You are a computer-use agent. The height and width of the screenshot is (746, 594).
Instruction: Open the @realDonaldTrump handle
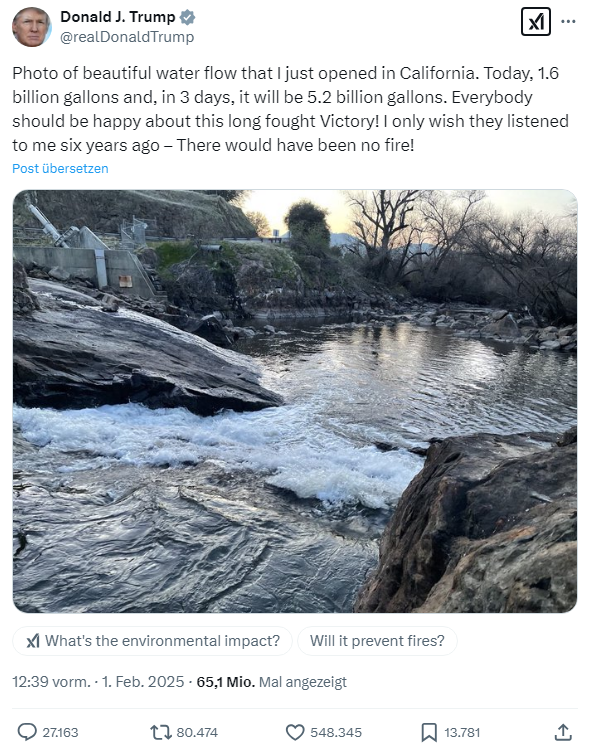pos(127,37)
